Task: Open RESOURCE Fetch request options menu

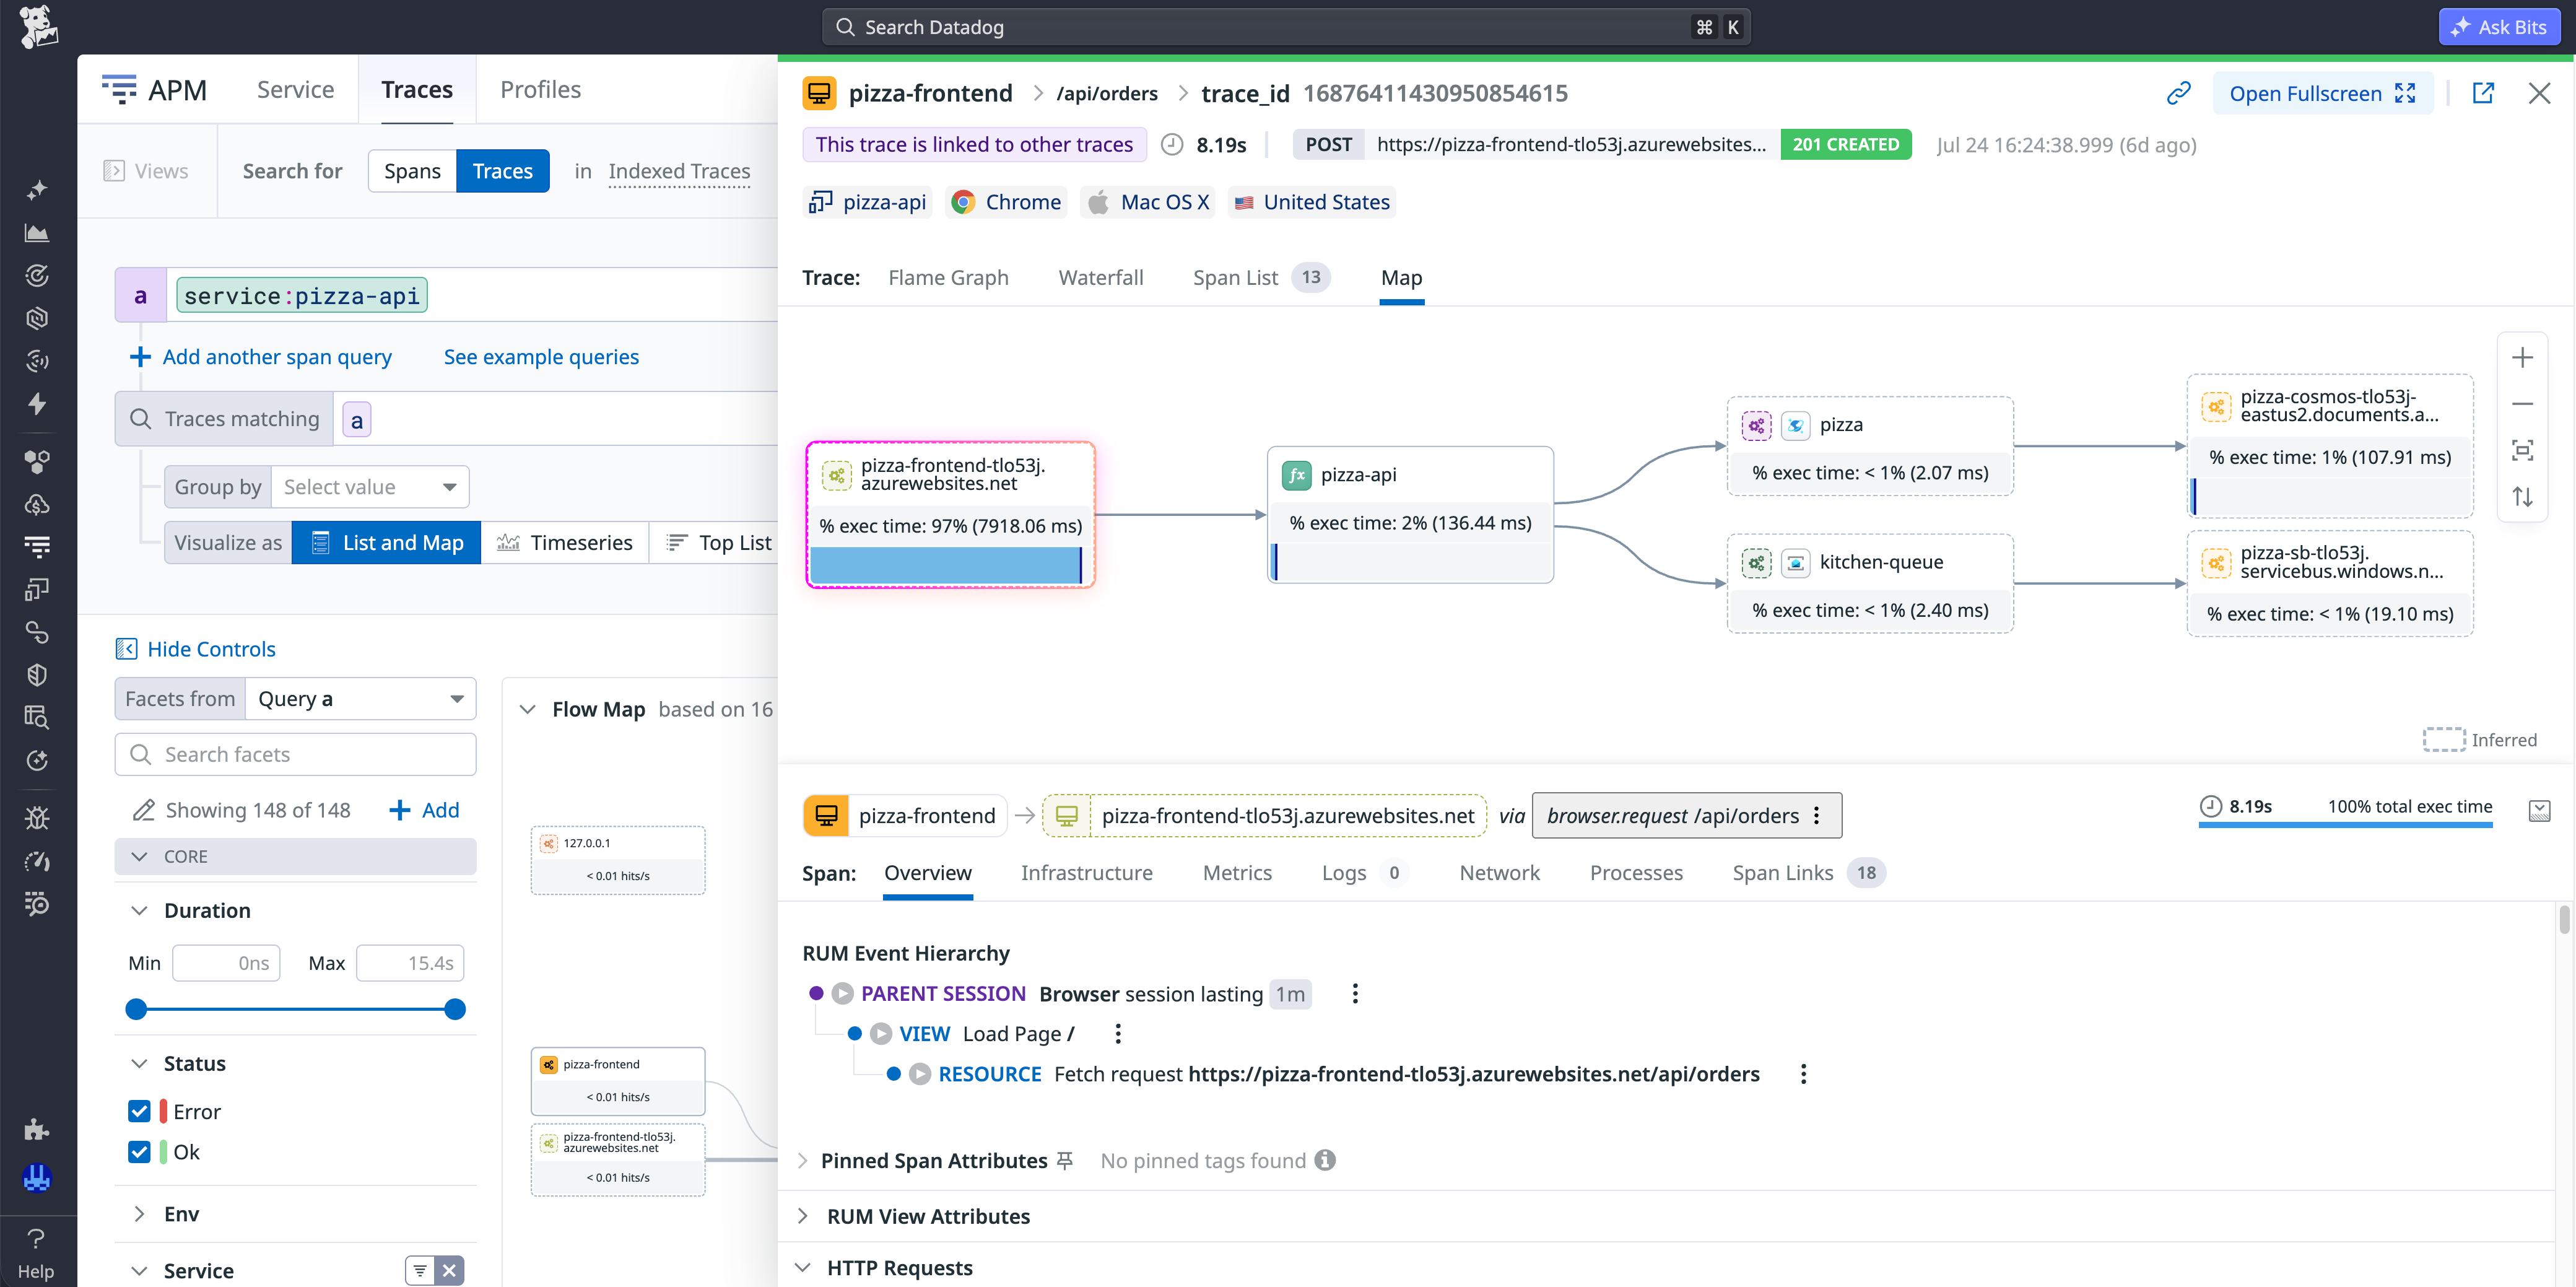Action: tap(1803, 1074)
